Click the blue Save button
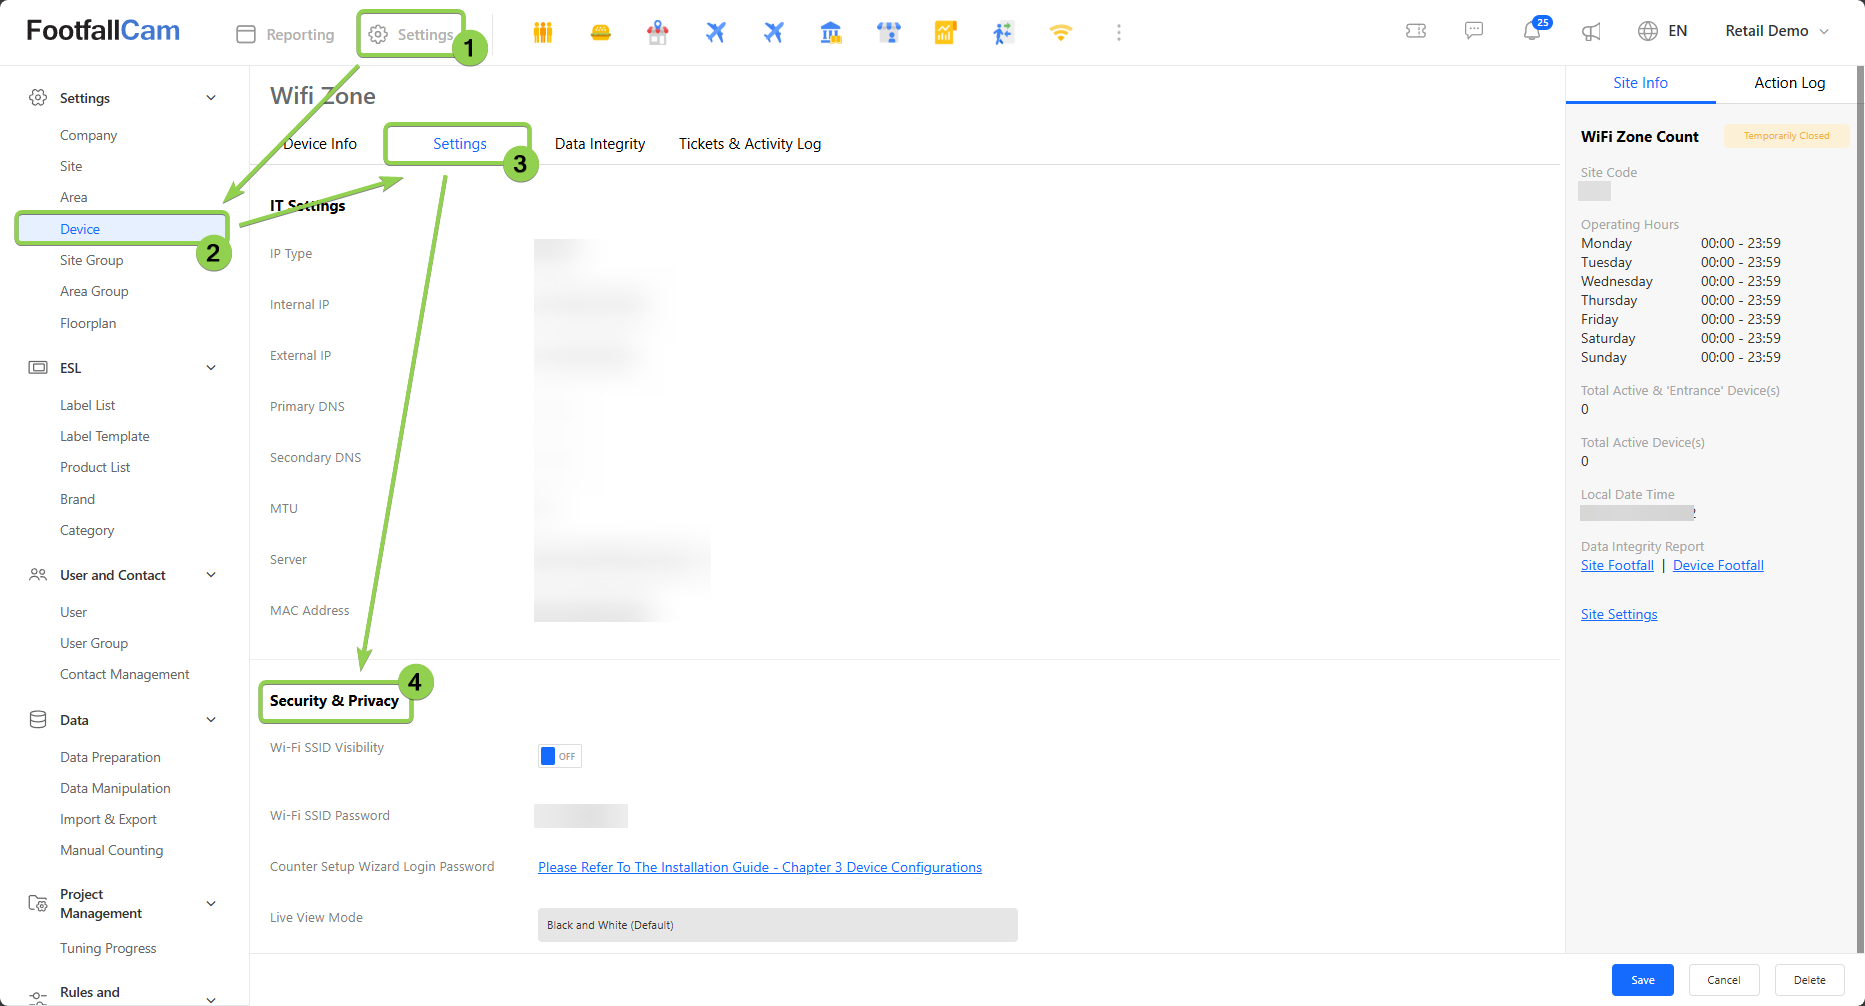This screenshot has width=1865, height=1006. pos(1642,980)
